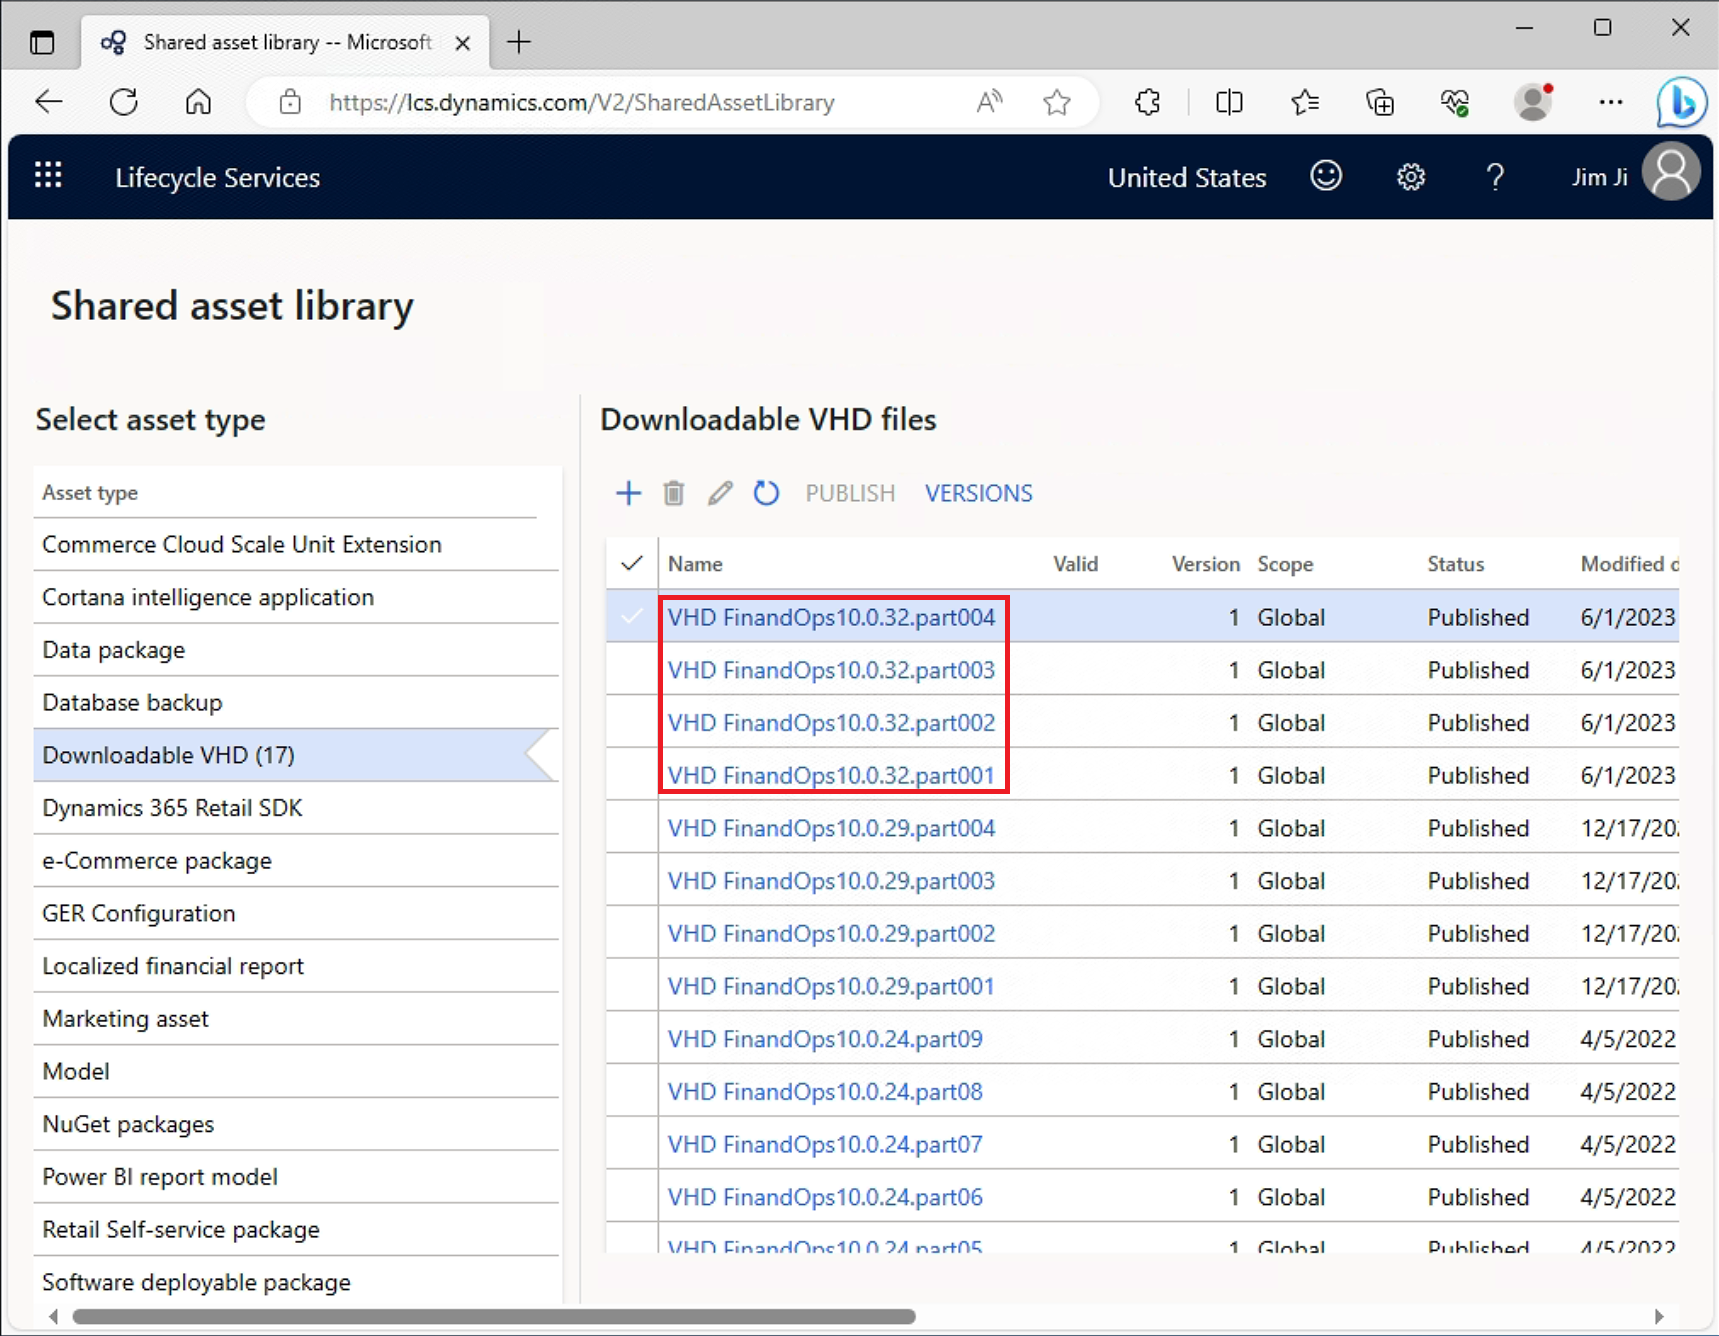Click the United States region selector
Viewport: 1719px width, 1336px height.
[x=1187, y=177]
